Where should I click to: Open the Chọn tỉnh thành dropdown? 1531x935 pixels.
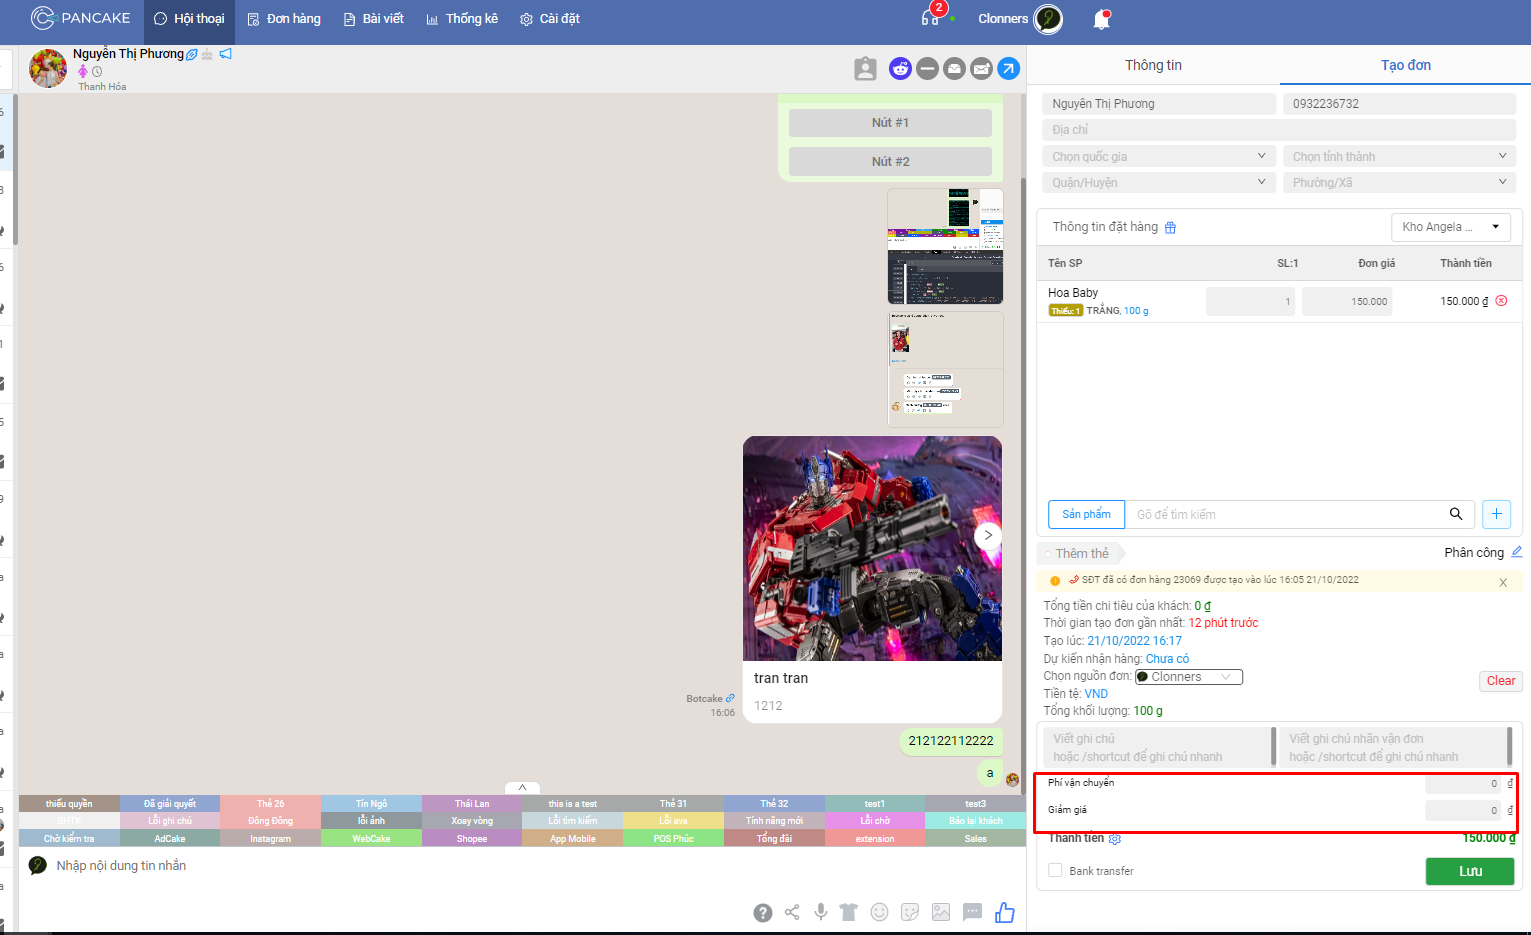click(1399, 156)
